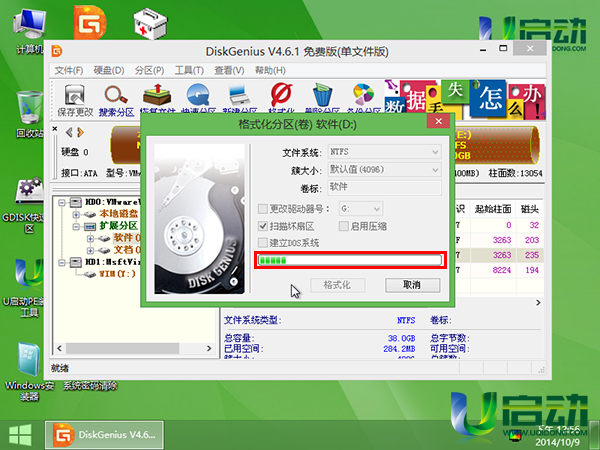Image resolution: width=600 pixels, height=450 pixels.
Task: Close the 格式化分区 dialog with red X
Action: (x=439, y=121)
